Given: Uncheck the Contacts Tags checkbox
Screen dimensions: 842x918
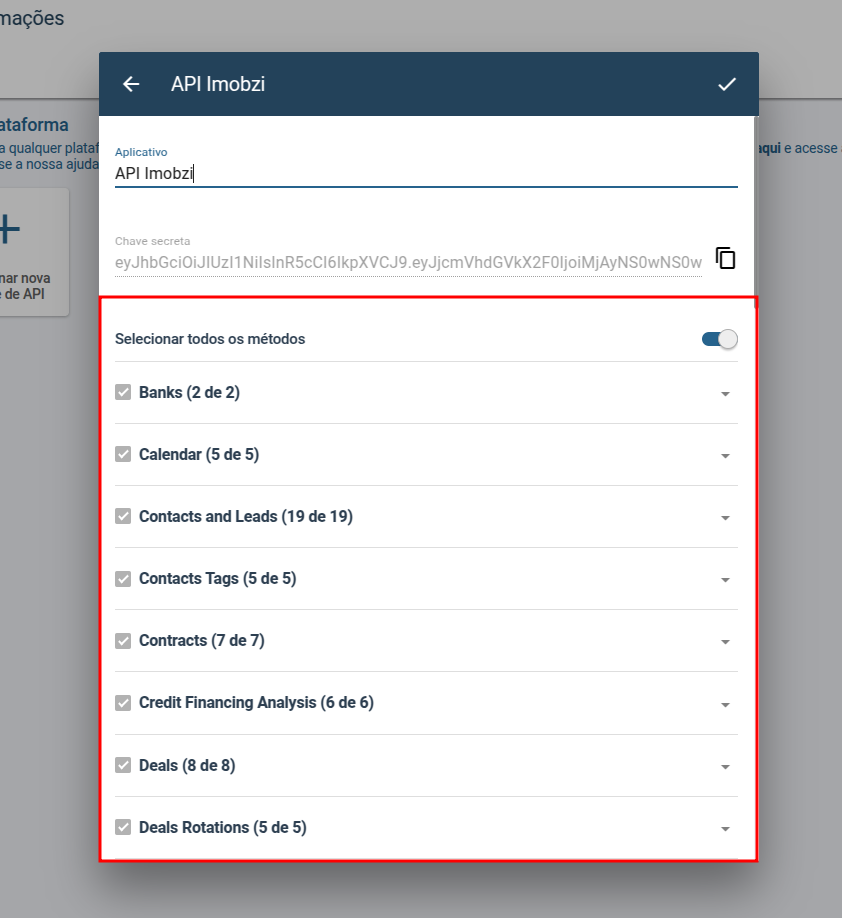Looking at the screenshot, I should click(123, 579).
